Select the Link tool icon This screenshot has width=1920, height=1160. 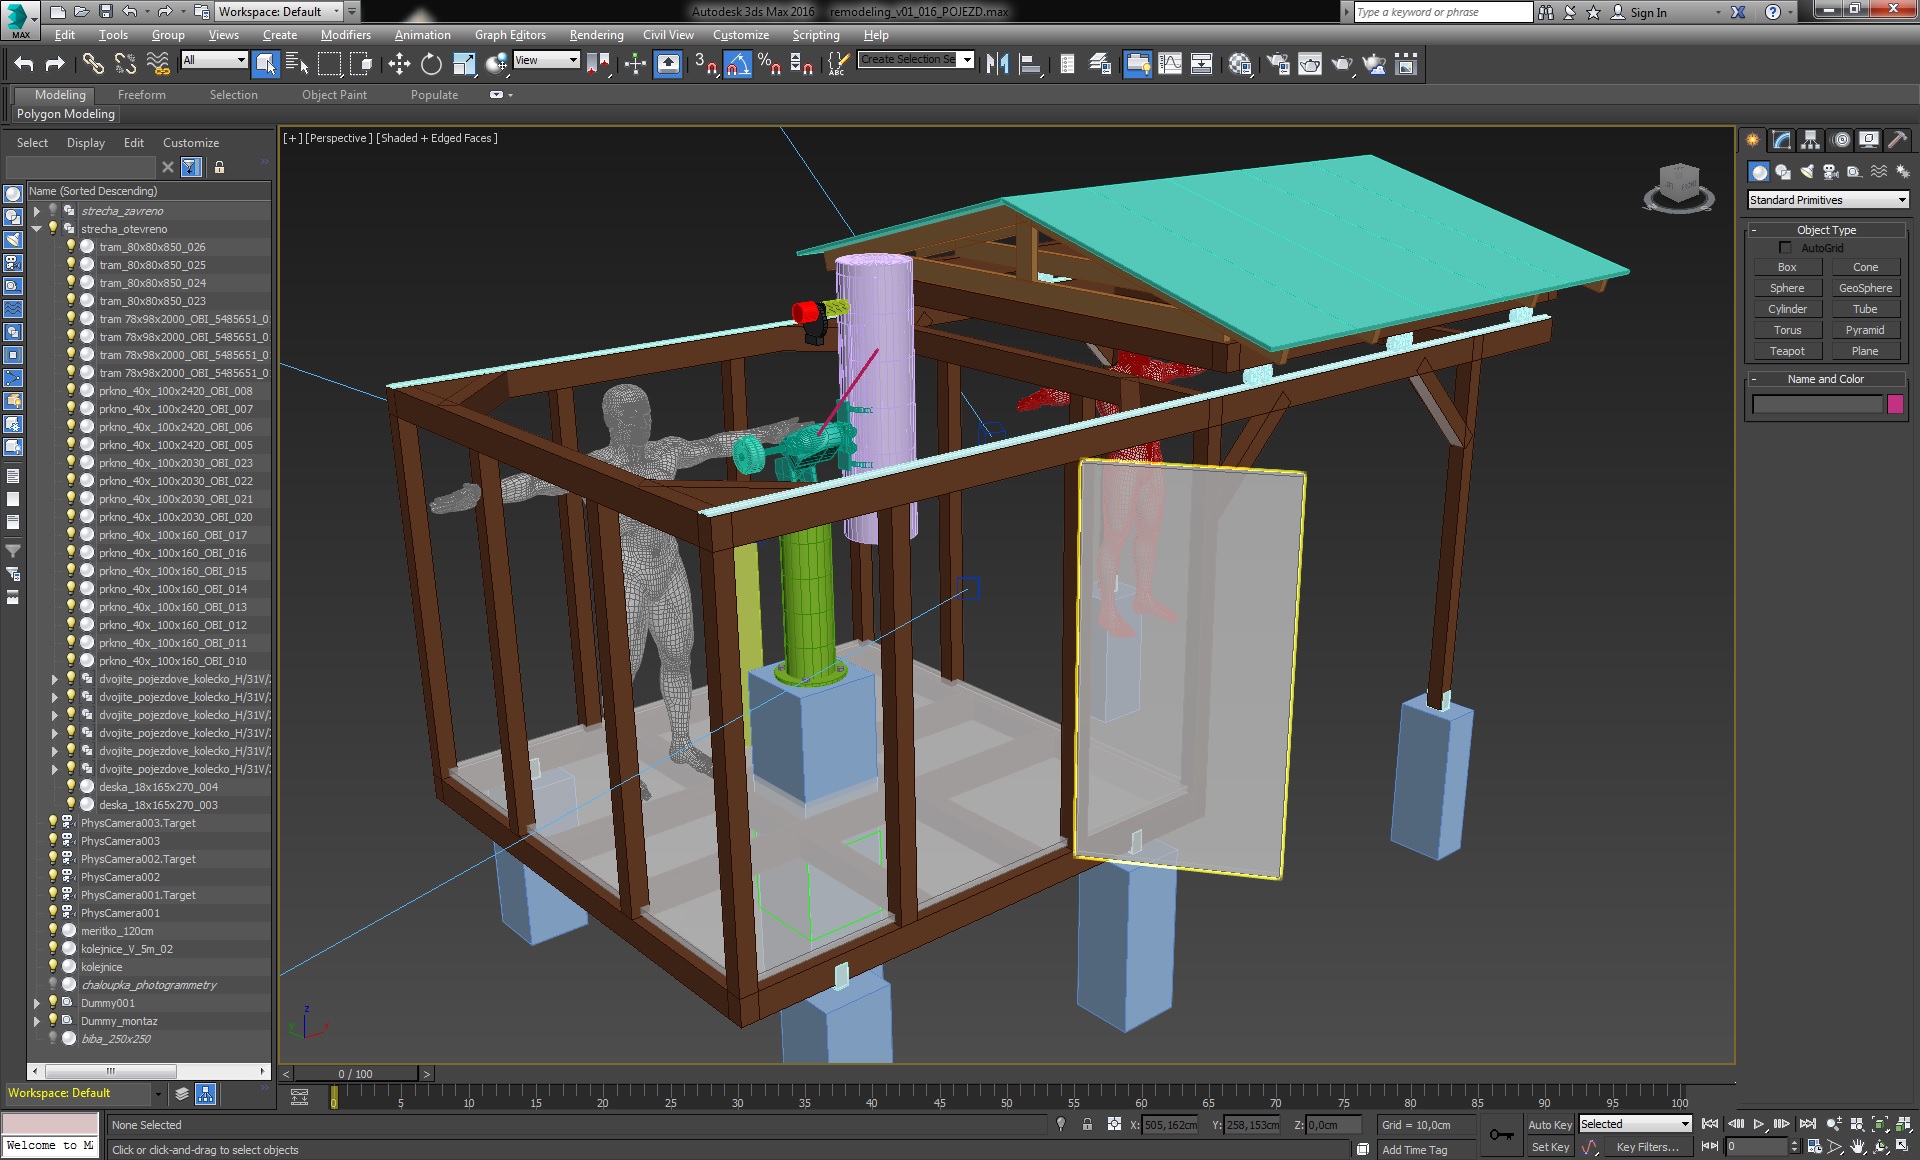click(93, 65)
